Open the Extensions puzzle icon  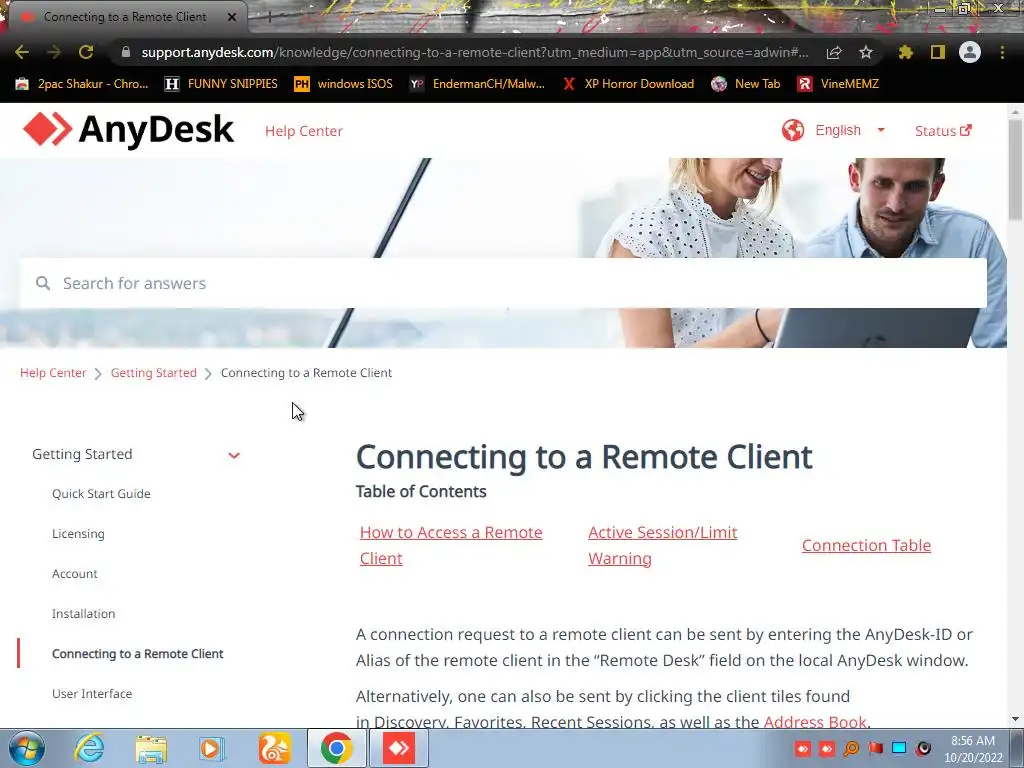point(905,52)
